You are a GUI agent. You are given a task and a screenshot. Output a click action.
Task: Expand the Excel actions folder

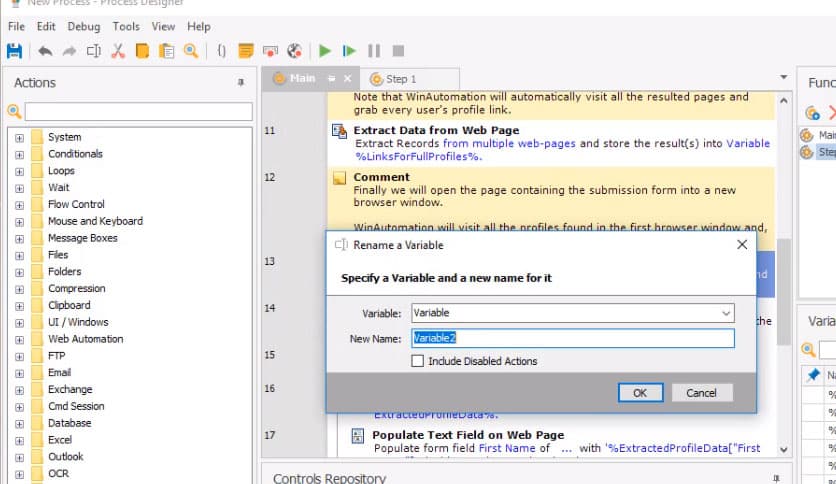tap(19, 441)
